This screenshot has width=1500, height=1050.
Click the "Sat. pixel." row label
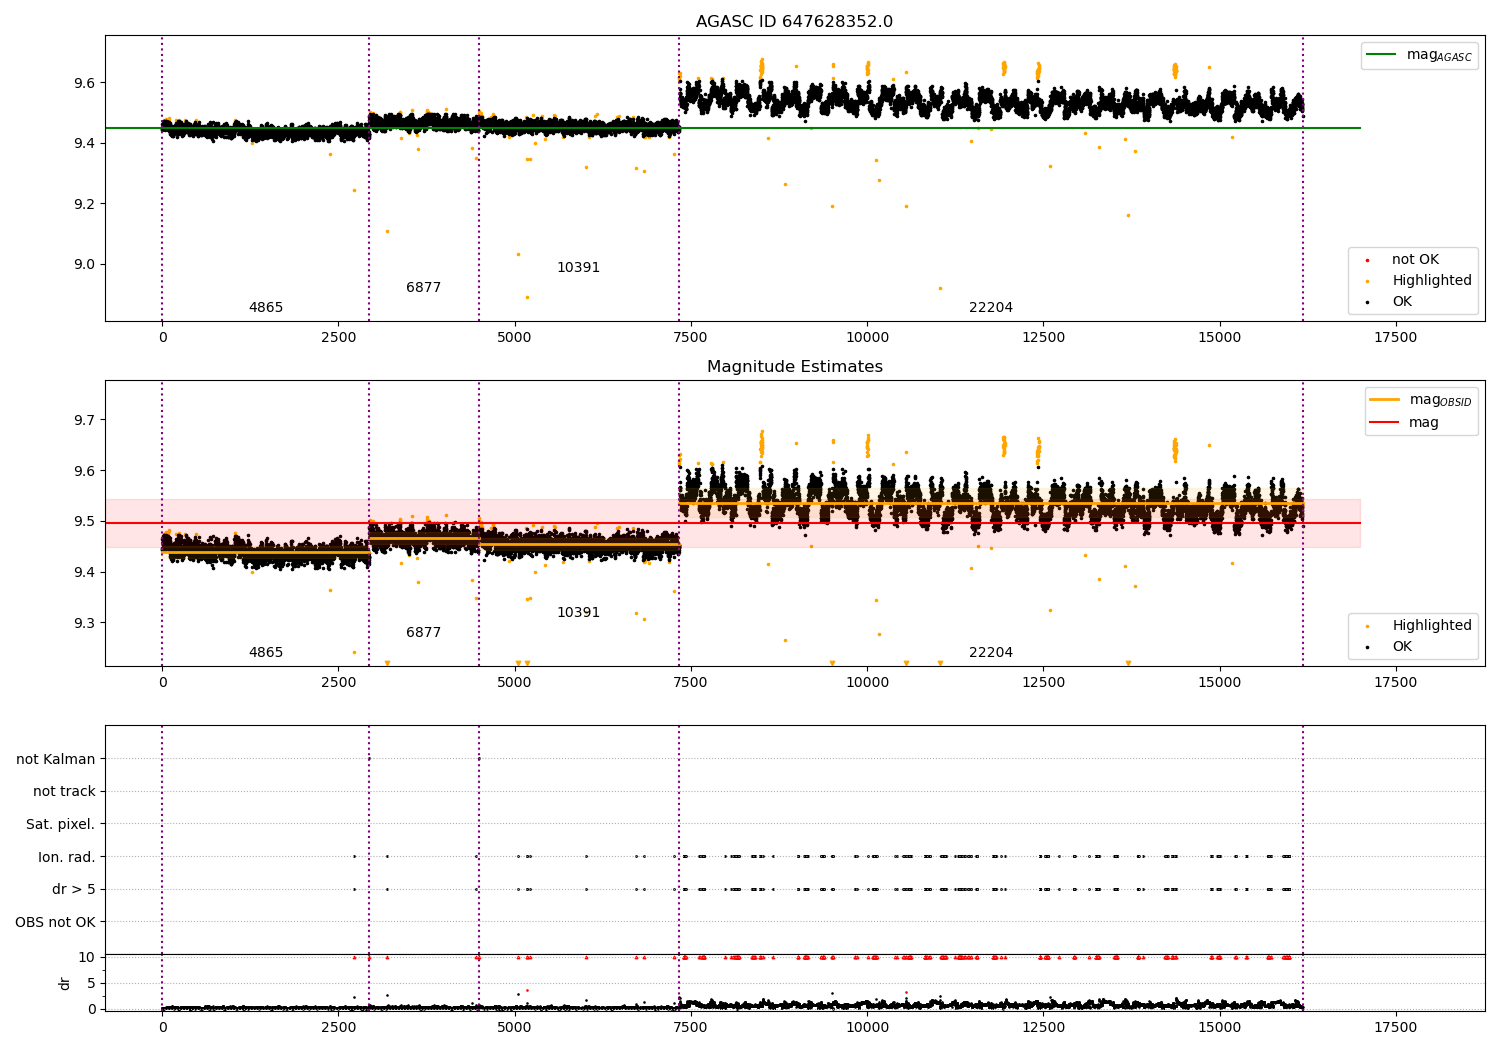pyautogui.click(x=61, y=825)
